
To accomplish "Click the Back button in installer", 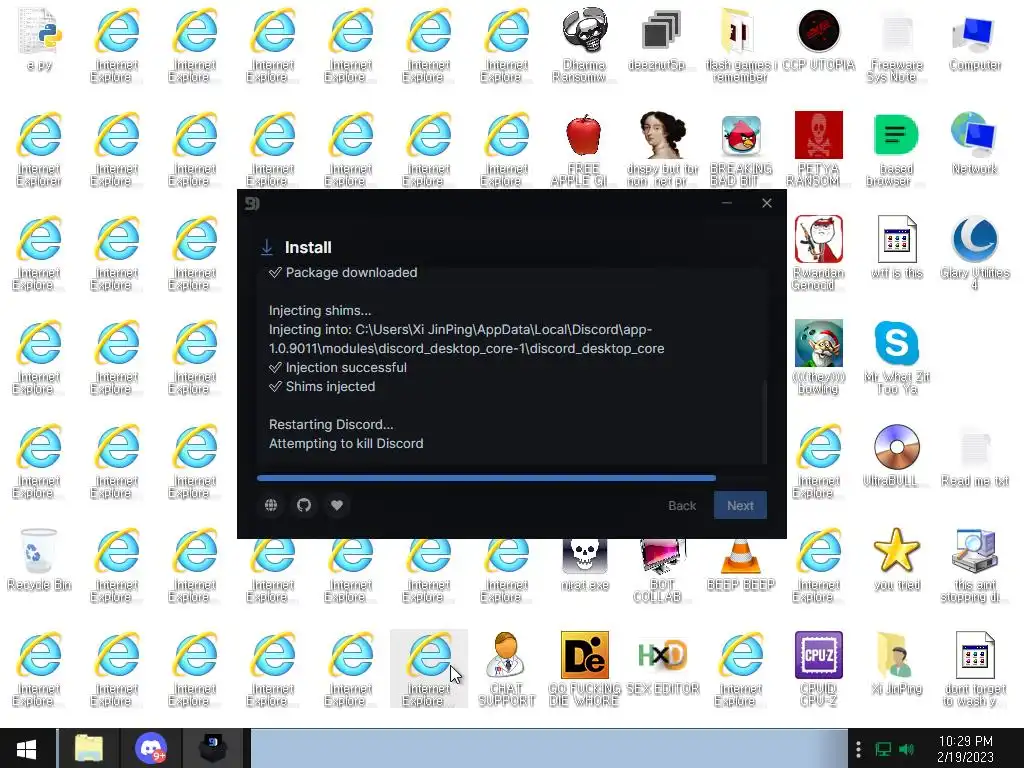I will [x=682, y=505].
